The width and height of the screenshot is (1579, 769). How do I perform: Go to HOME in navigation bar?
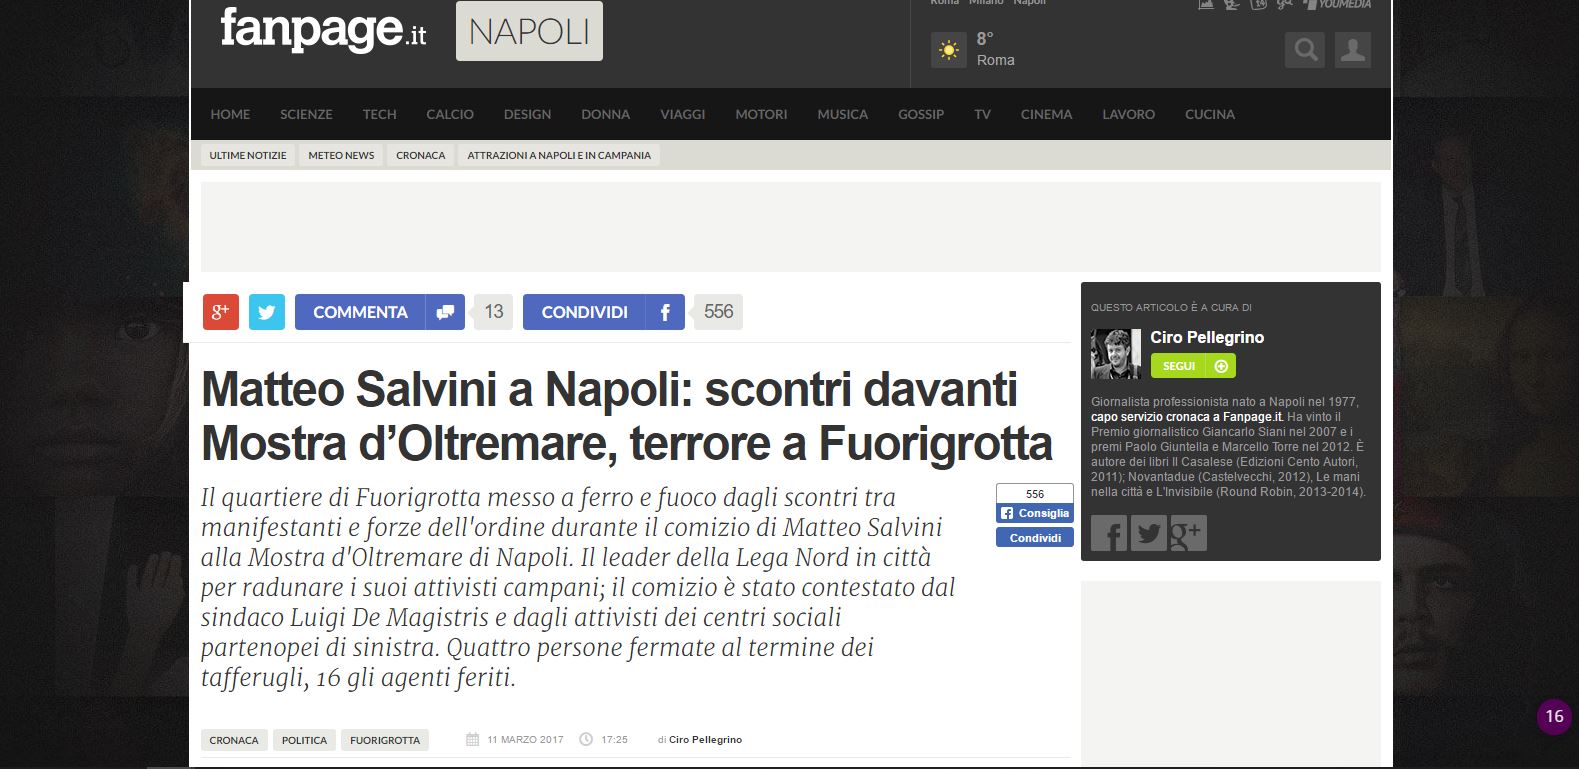click(230, 114)
